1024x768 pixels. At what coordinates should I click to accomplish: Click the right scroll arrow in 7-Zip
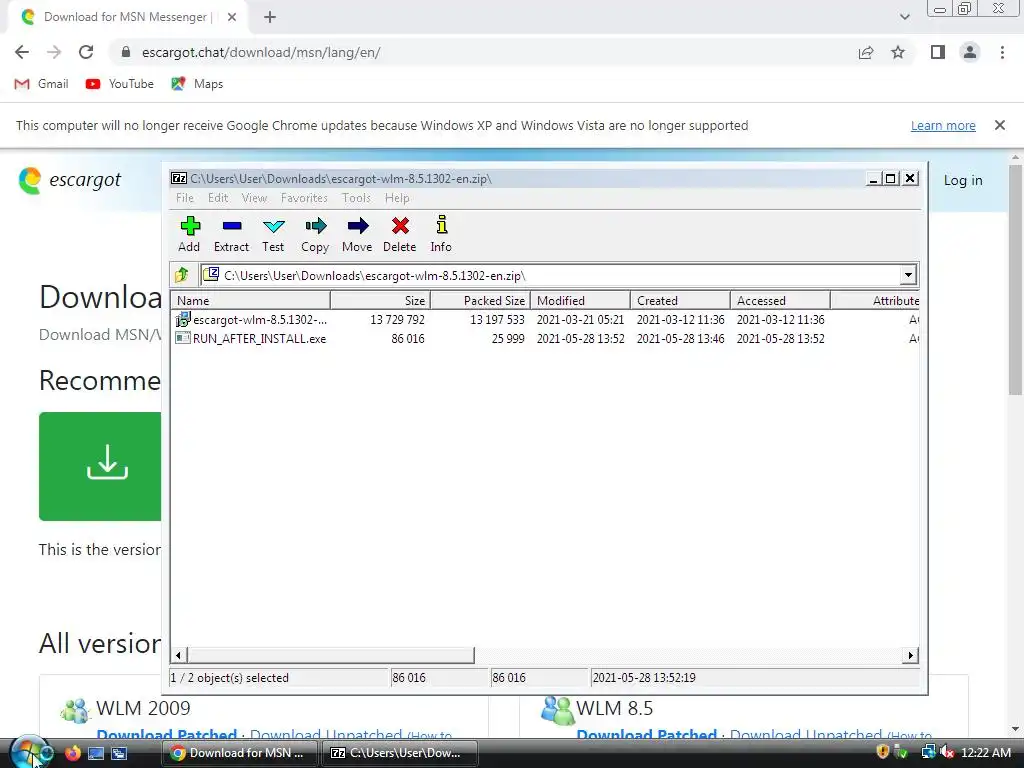tap(910, 655)
